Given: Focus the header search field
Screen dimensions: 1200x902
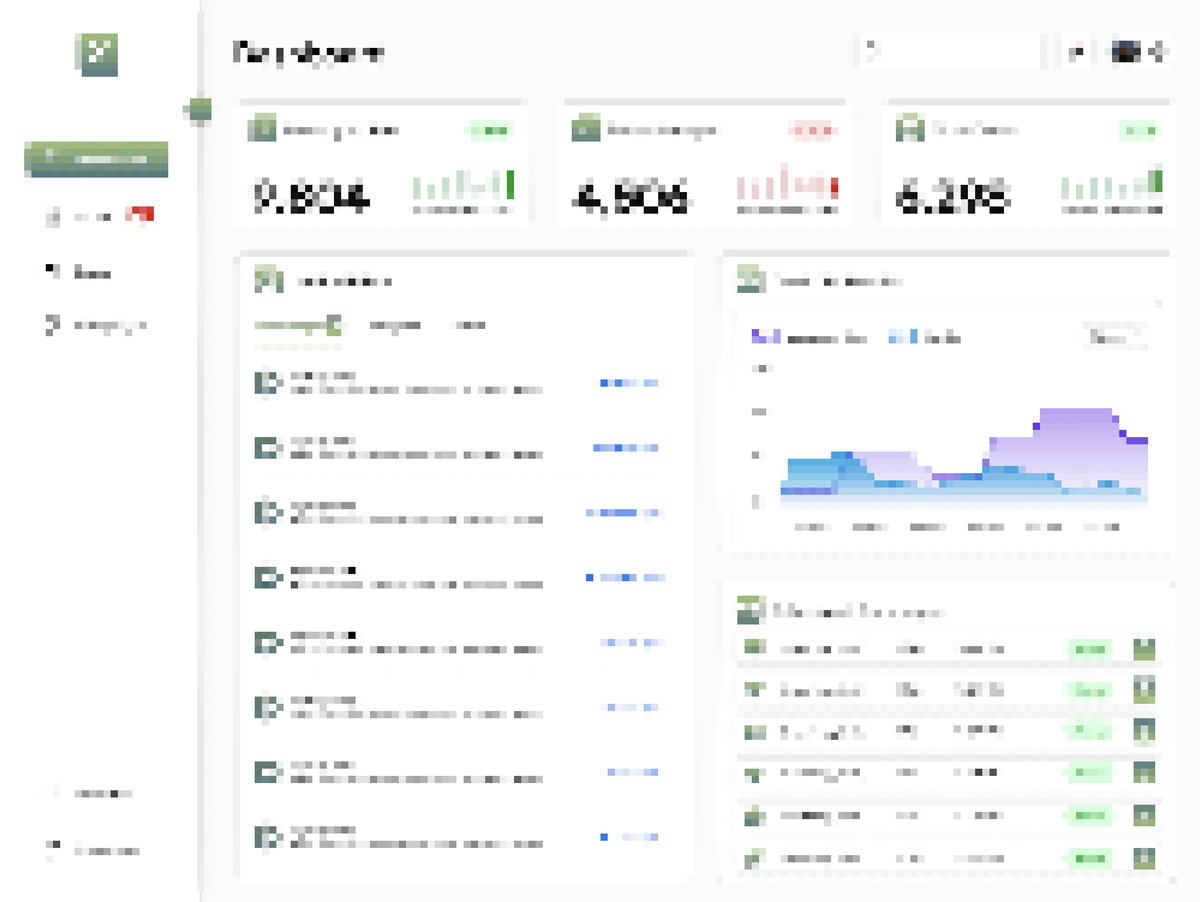Looking at the screenshot, I should tap(950, 52).
